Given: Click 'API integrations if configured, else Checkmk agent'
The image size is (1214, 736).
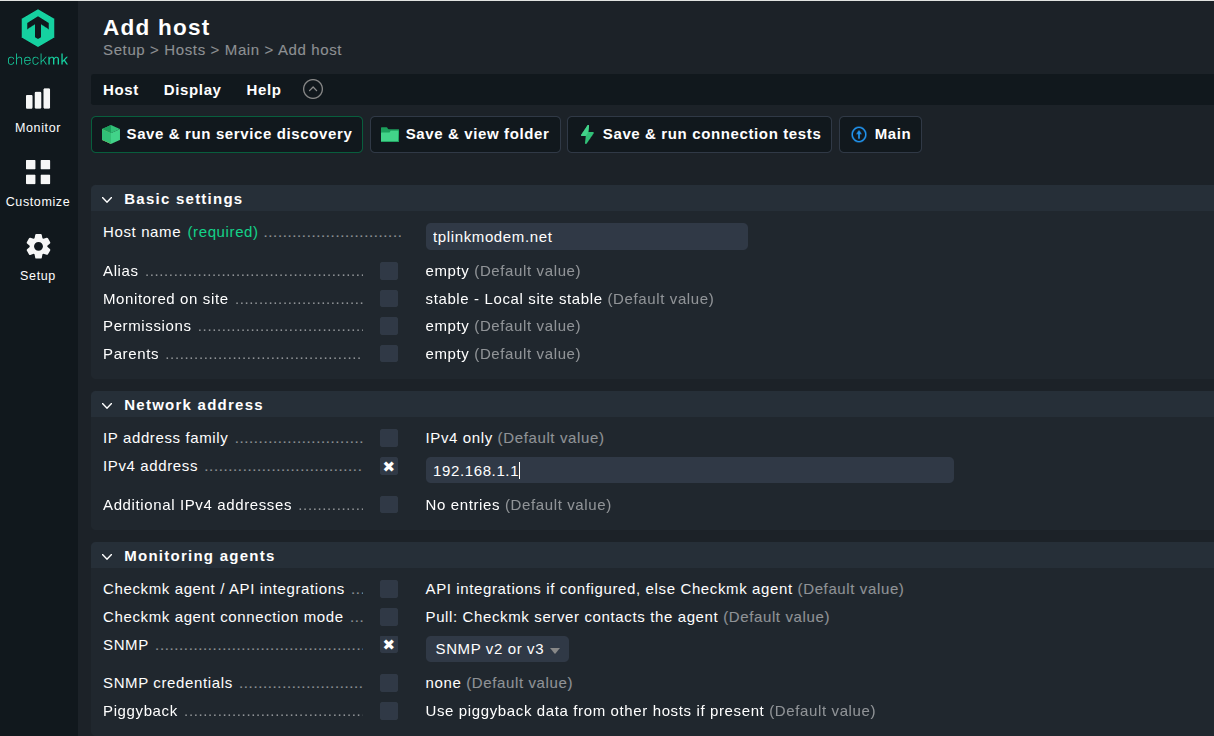Looking at the screenshot, I should [609, 589].
